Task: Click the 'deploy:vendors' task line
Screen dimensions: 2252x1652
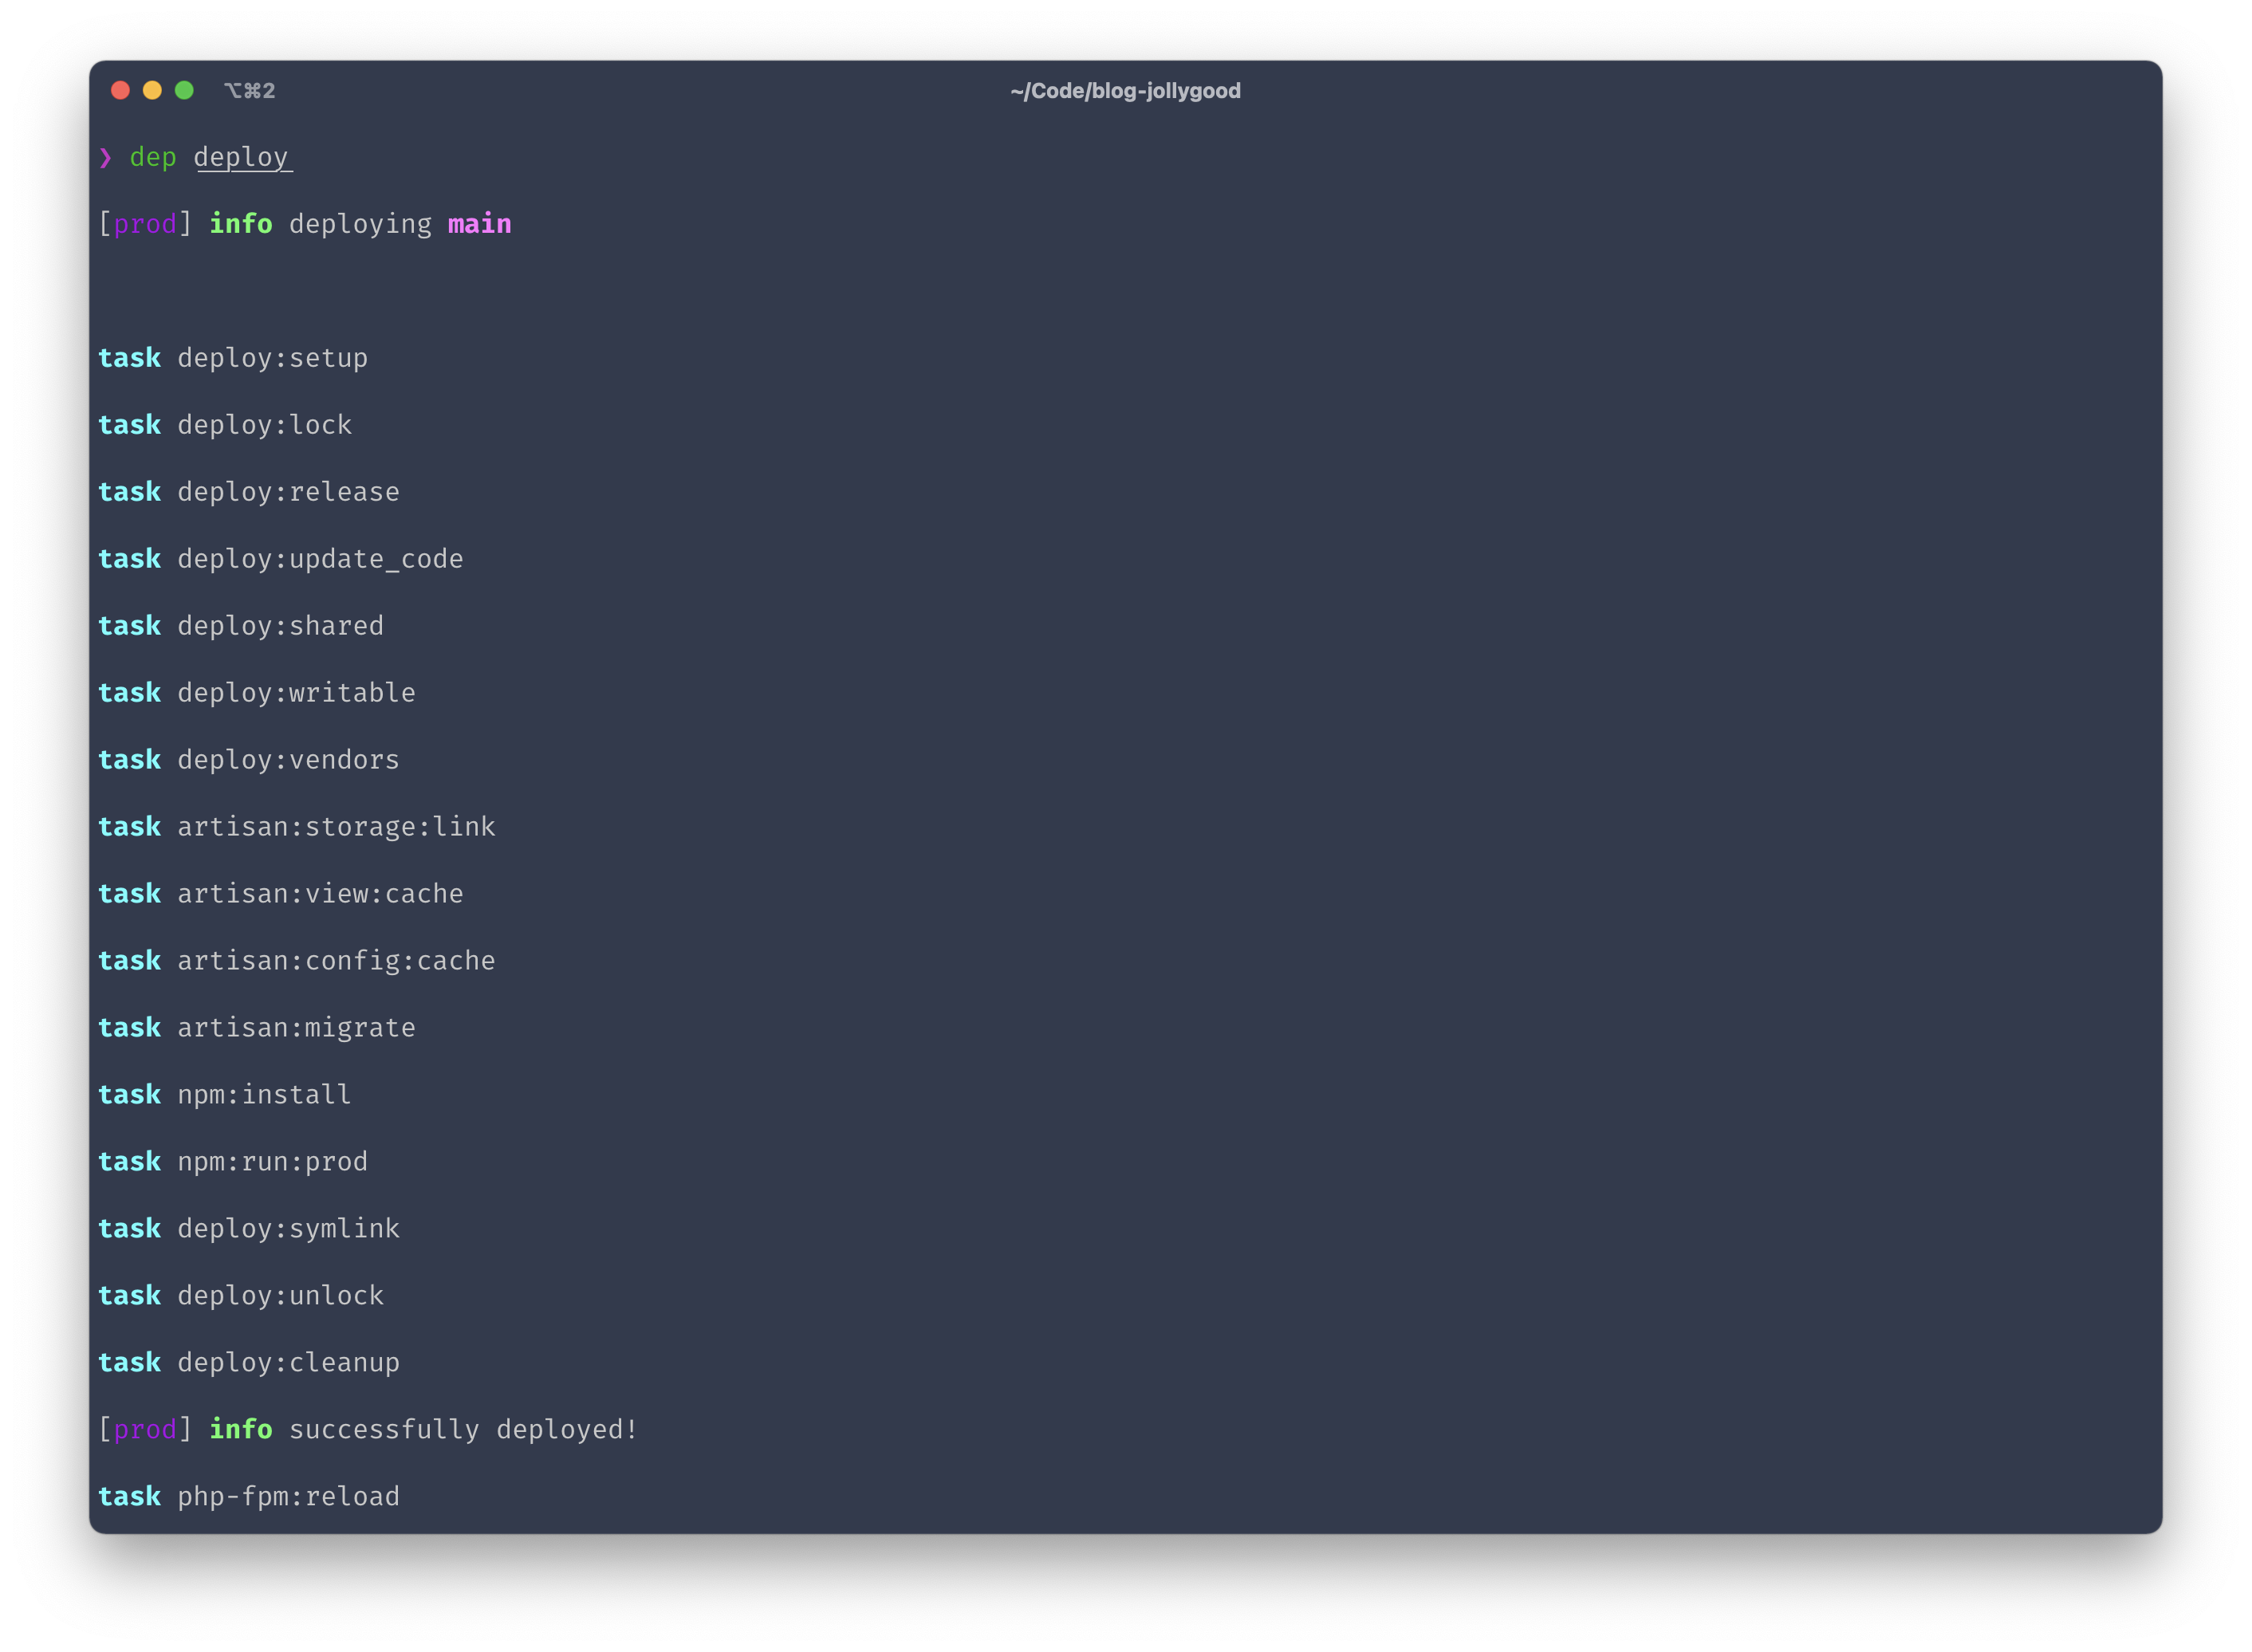Action: click(x=249, y=760)
